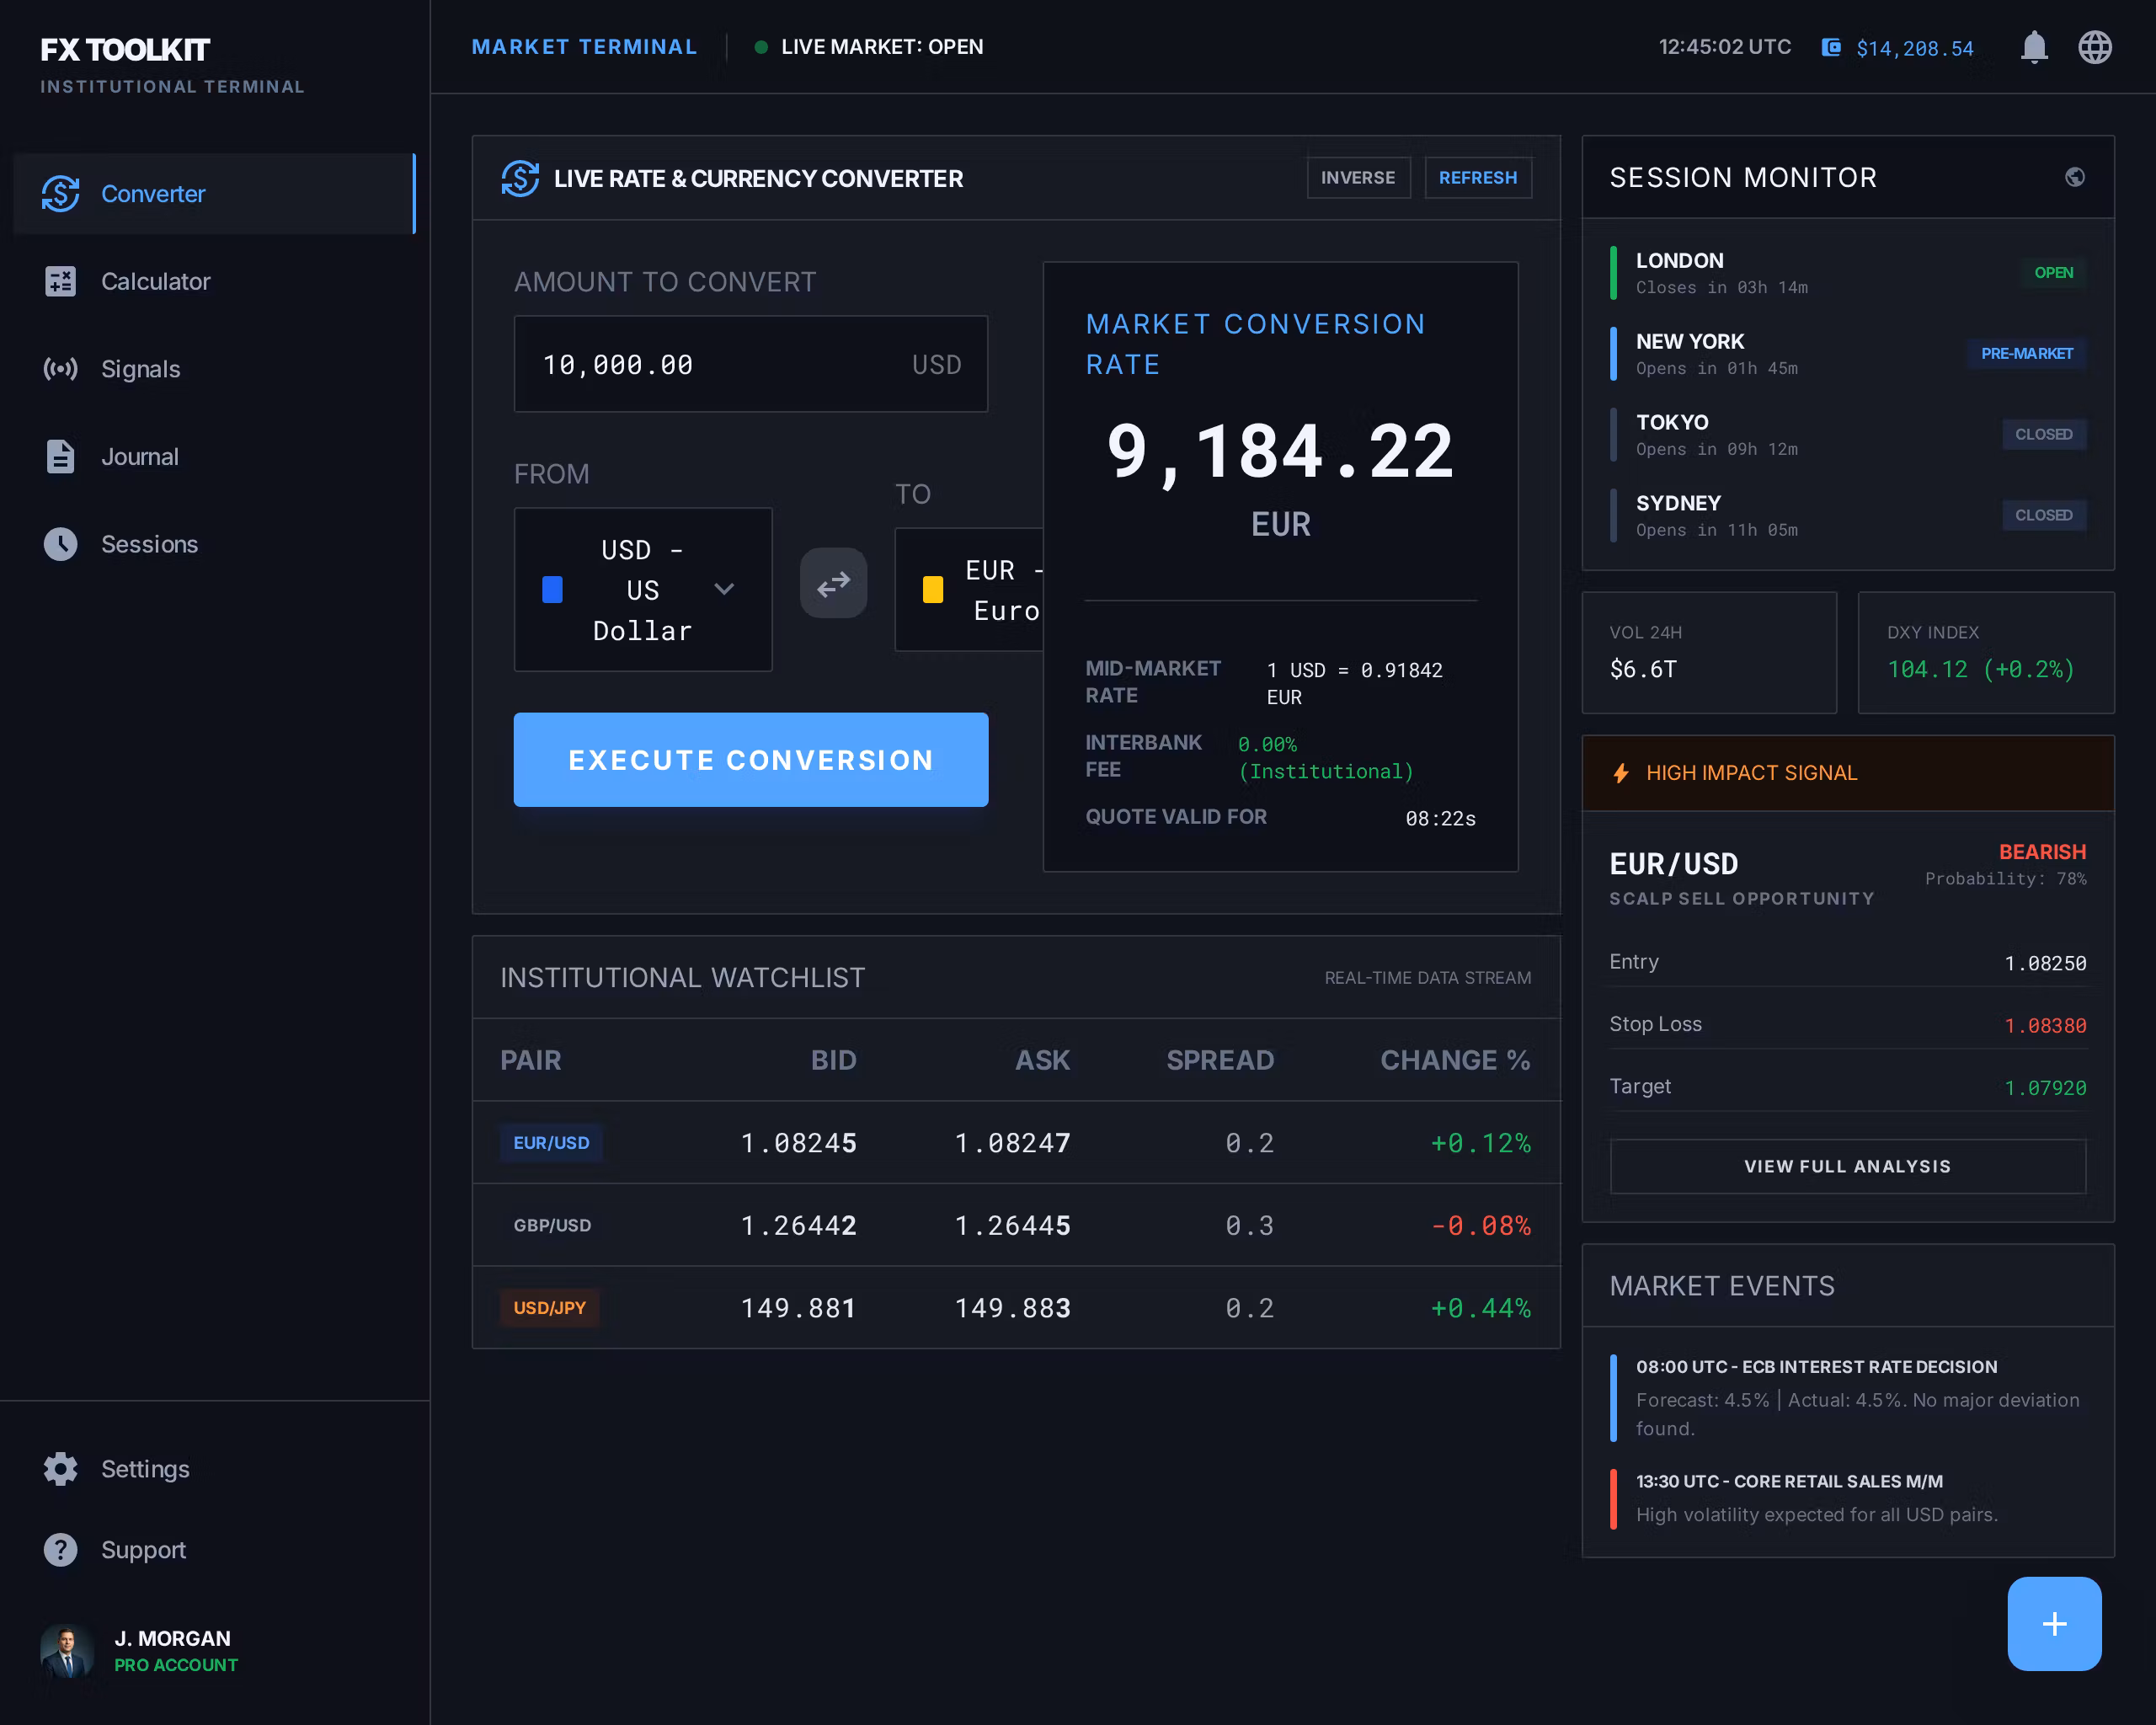Click the London OPEN badge
Screen dimensions: 2156x1725
coord(2054,273)
